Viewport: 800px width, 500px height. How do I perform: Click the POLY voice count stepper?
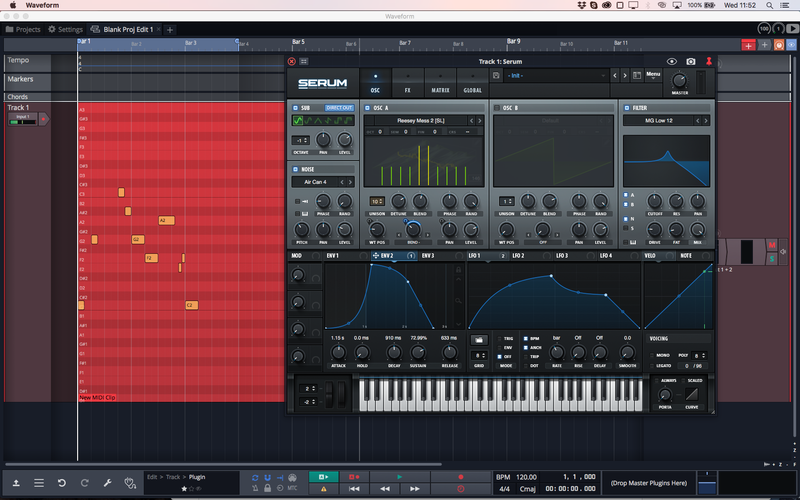[698, 356]
